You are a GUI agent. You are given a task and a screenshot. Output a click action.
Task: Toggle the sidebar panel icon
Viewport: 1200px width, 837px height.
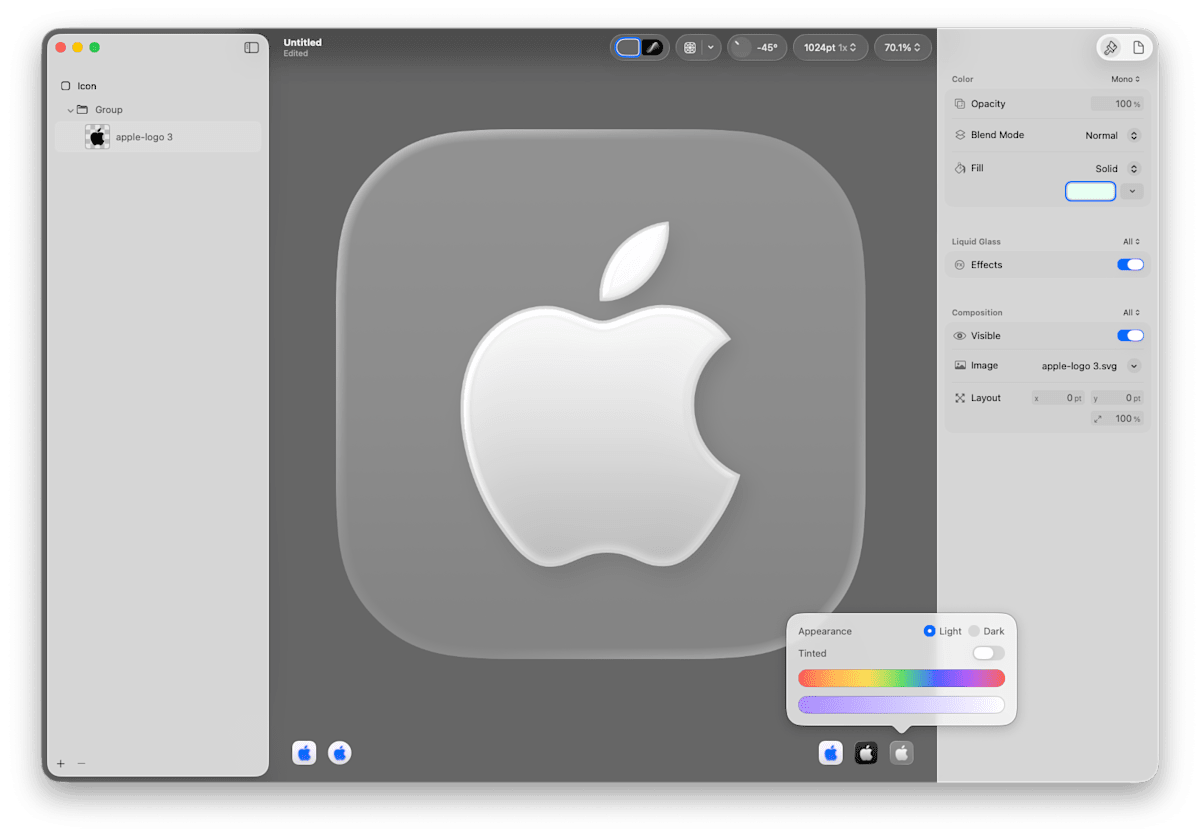tap(251, 47)
